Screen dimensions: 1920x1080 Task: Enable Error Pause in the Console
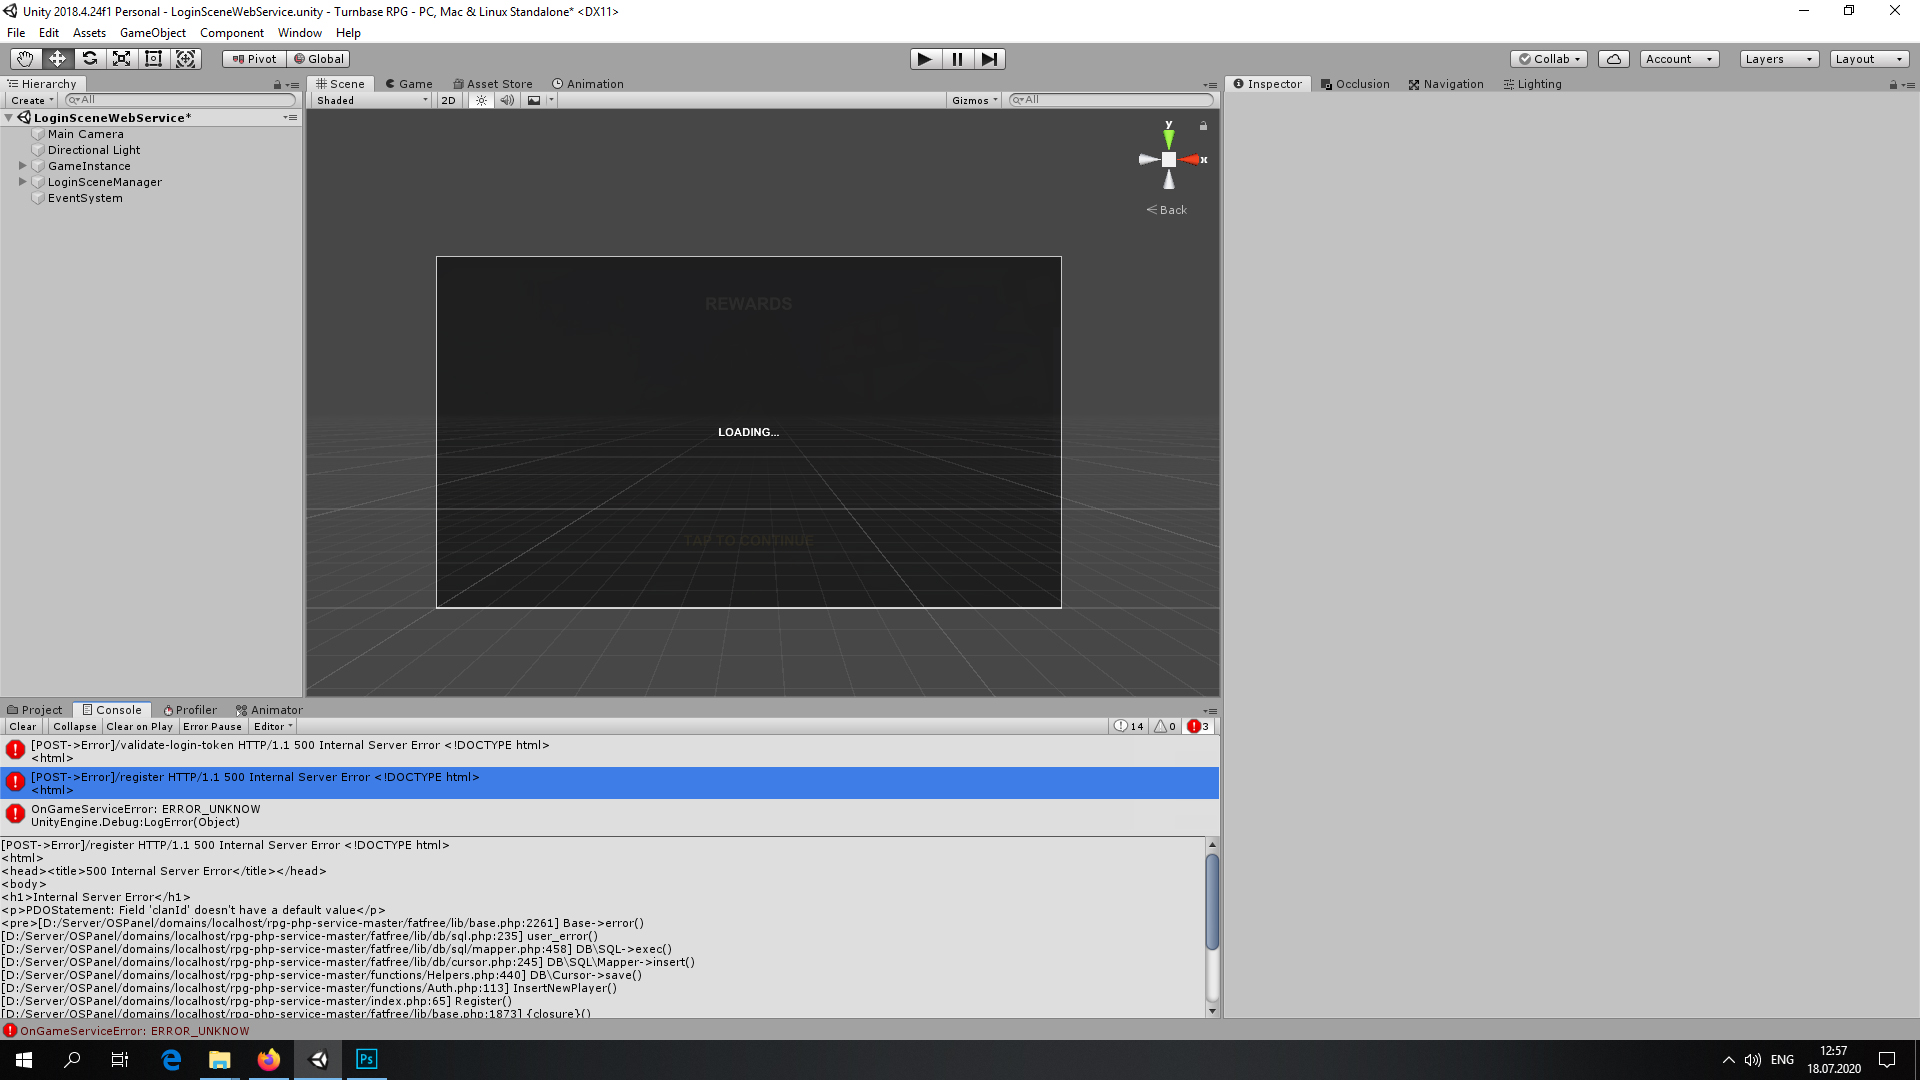coord(212,726)
